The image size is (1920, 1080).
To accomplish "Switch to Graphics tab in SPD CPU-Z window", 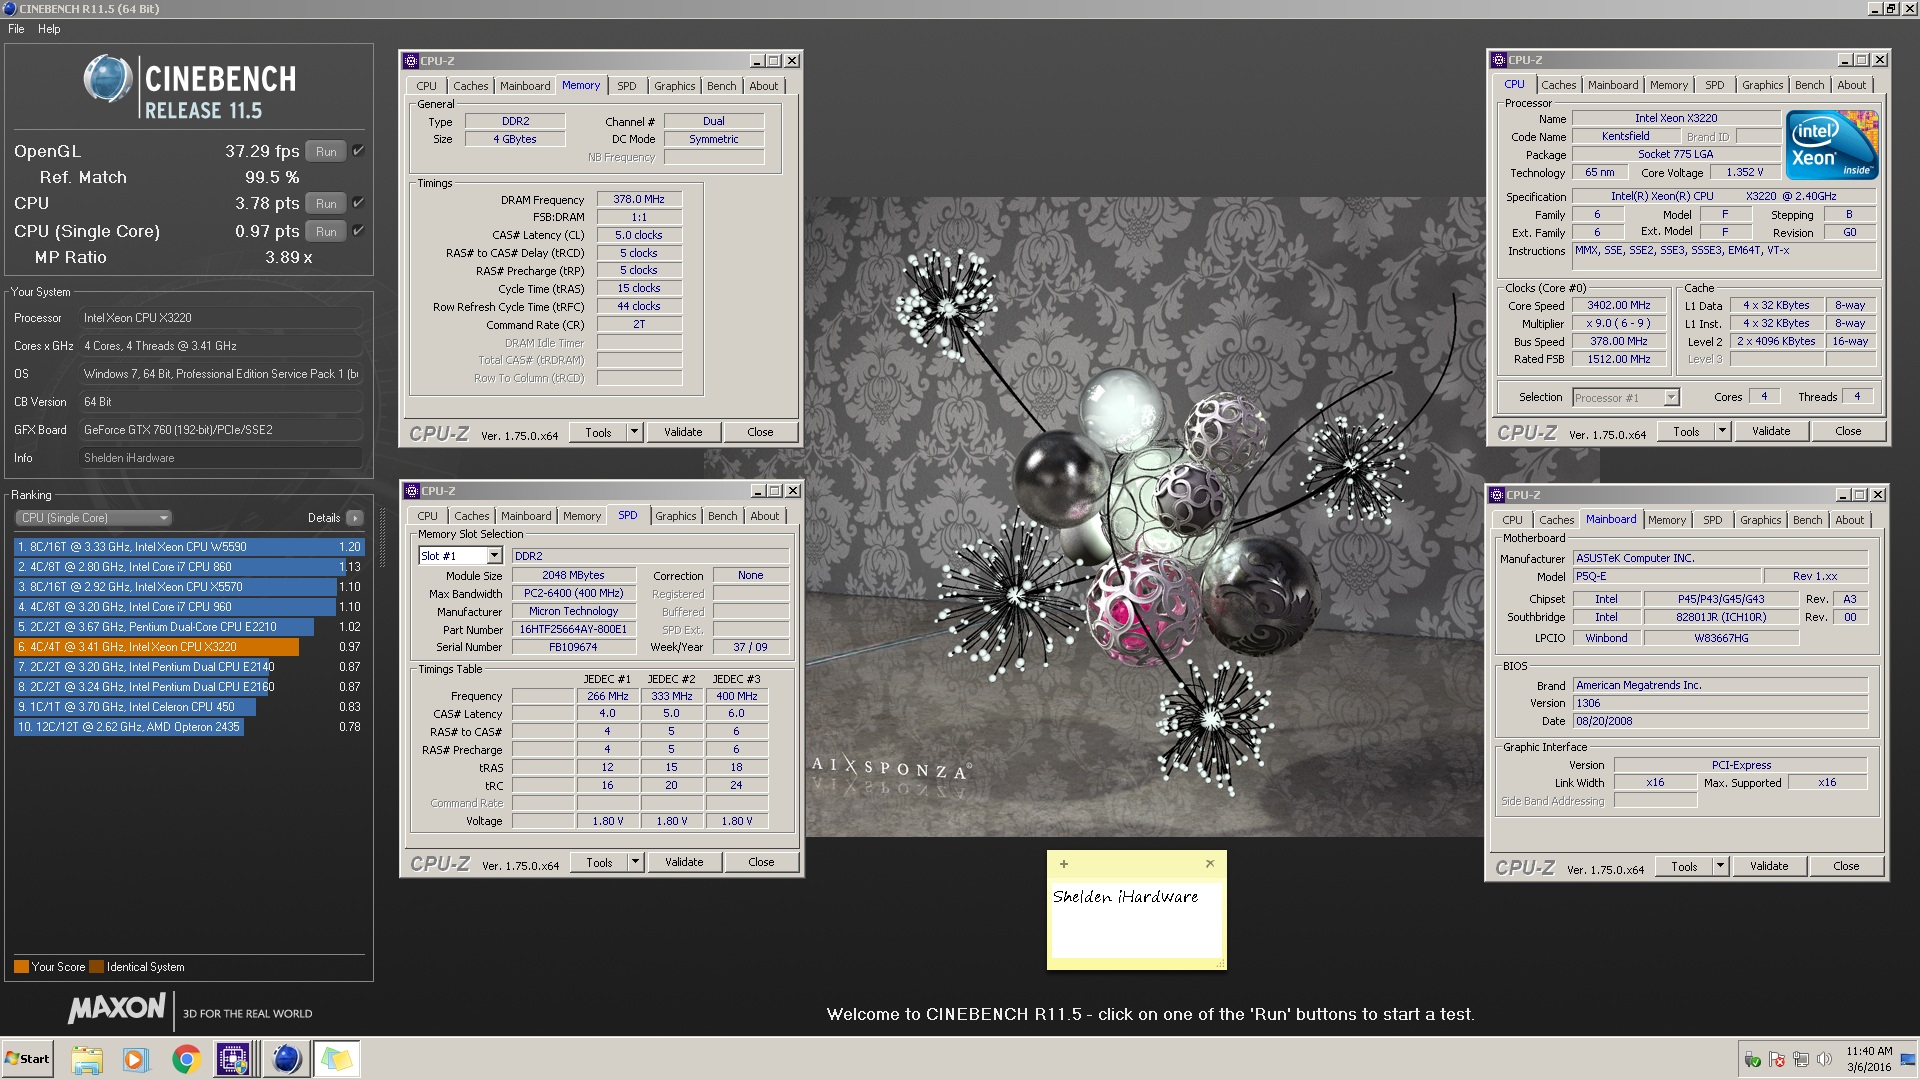I will (x=676, y=516).
